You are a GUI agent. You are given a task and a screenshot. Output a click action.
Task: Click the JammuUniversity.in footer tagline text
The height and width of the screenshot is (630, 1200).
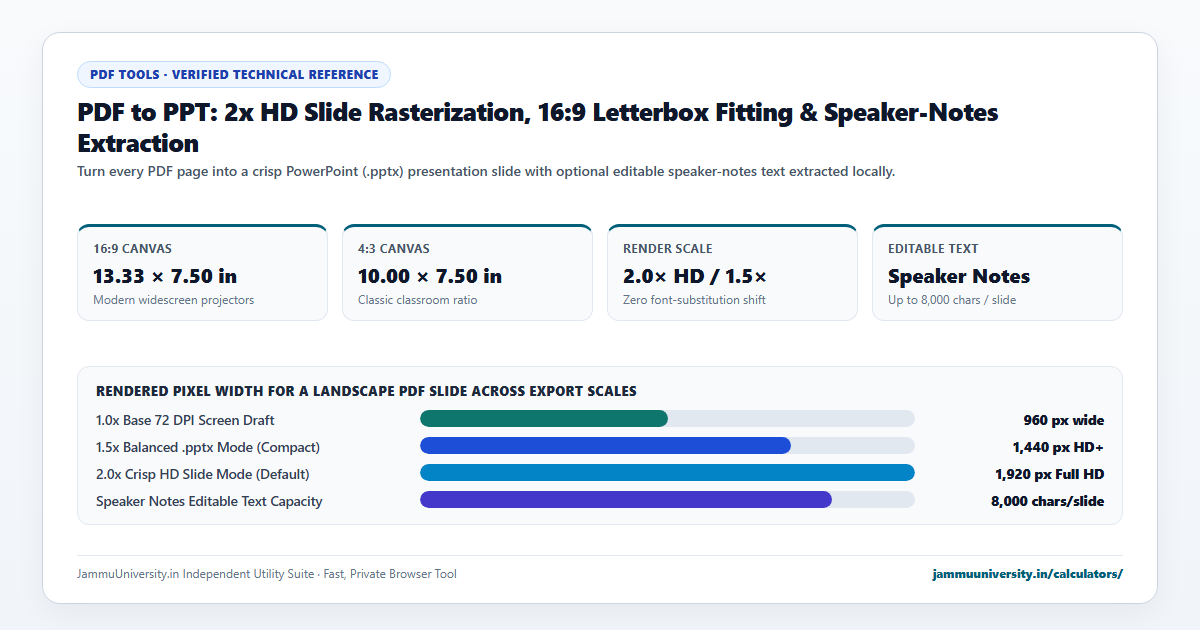tap(267, 574)
